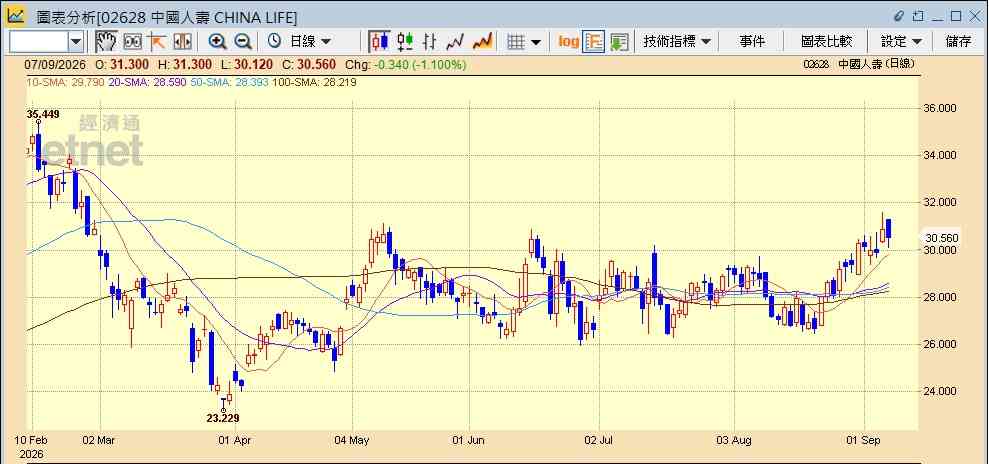The image size is (989, 464).
Task: Click the current price tag 30.560
Action: tap(941, 238)
